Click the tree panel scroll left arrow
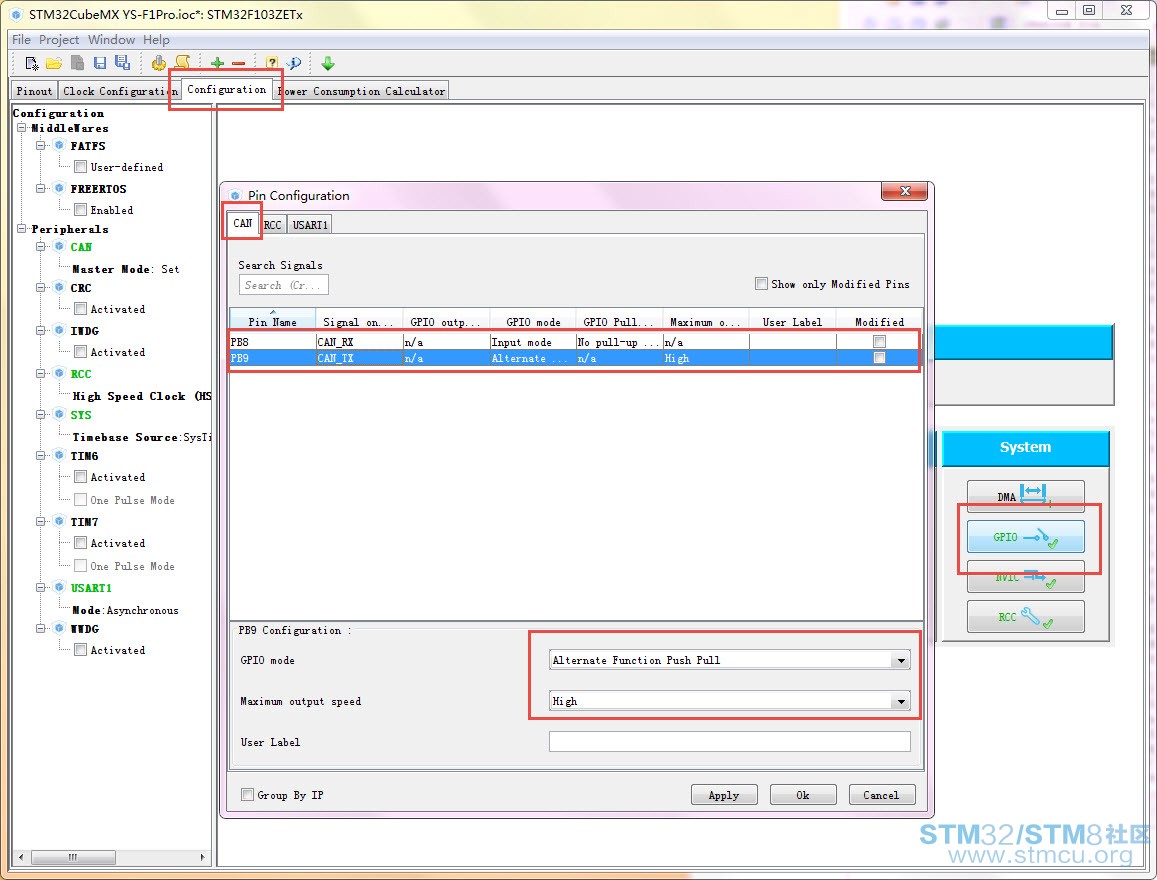Screen dimensions: 1157x880 coord(21,857)
